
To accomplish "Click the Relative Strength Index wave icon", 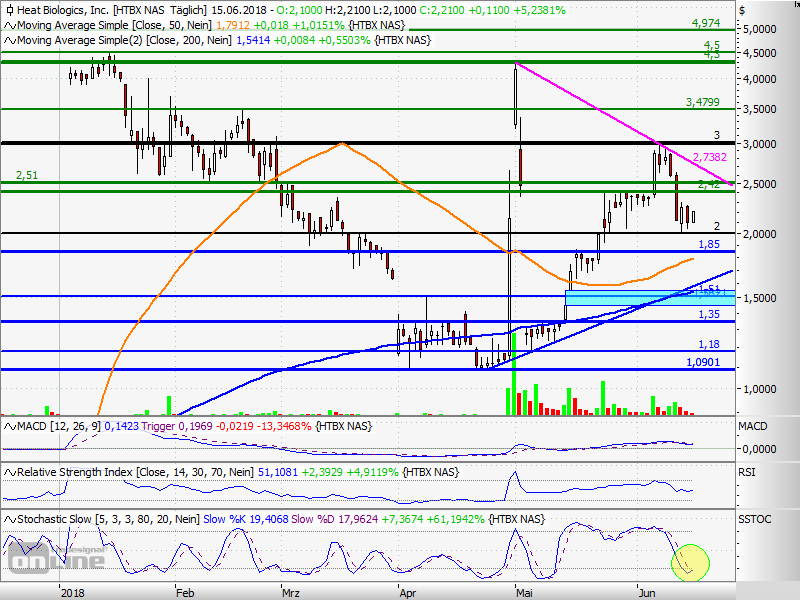I will coord(8,473).
